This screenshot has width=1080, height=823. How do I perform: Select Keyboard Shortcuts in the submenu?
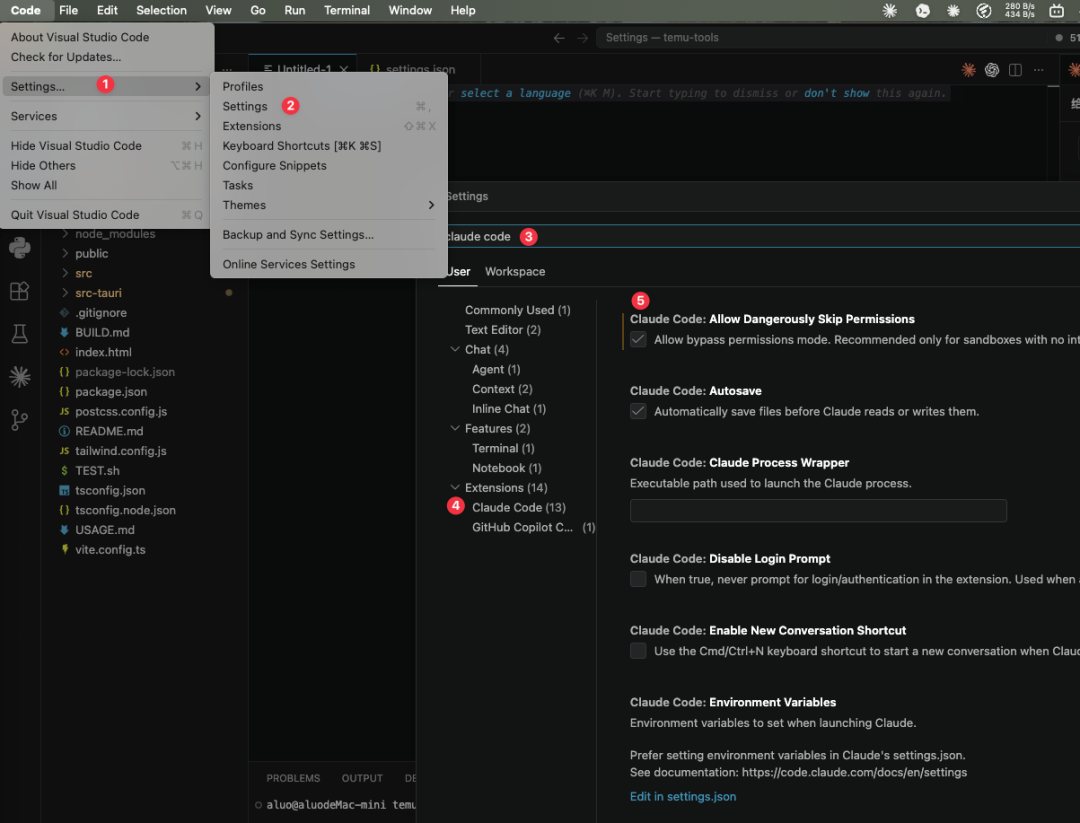pyautogui.click(x=301, y=146)
